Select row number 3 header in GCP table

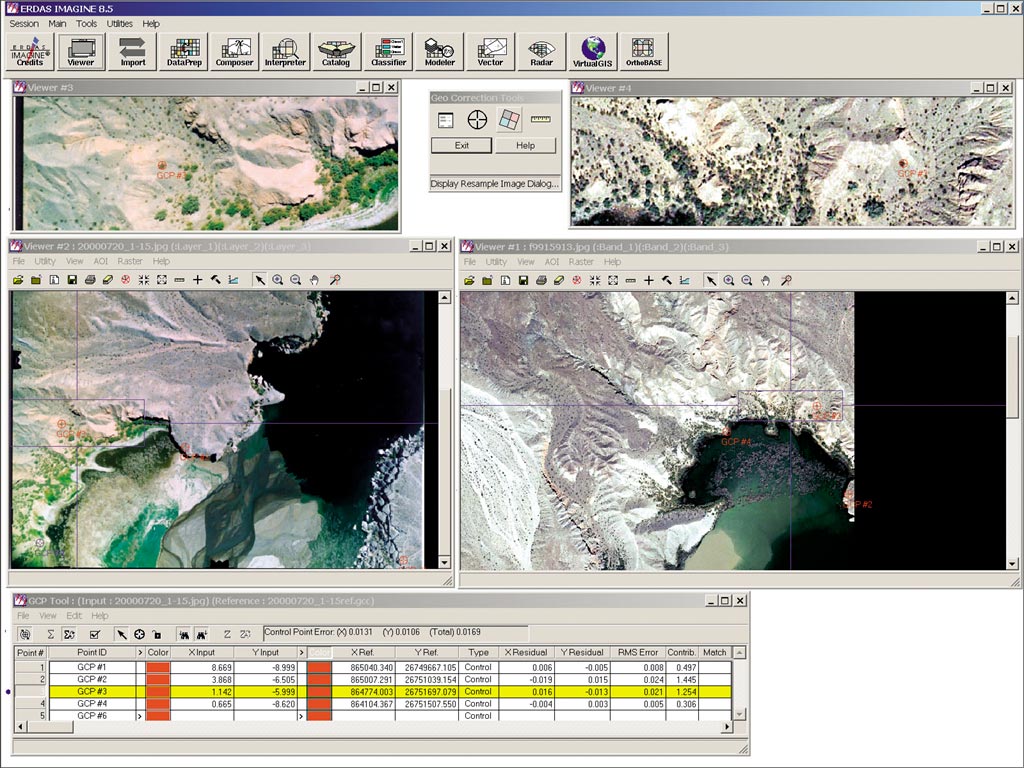(x=31, y=692)
